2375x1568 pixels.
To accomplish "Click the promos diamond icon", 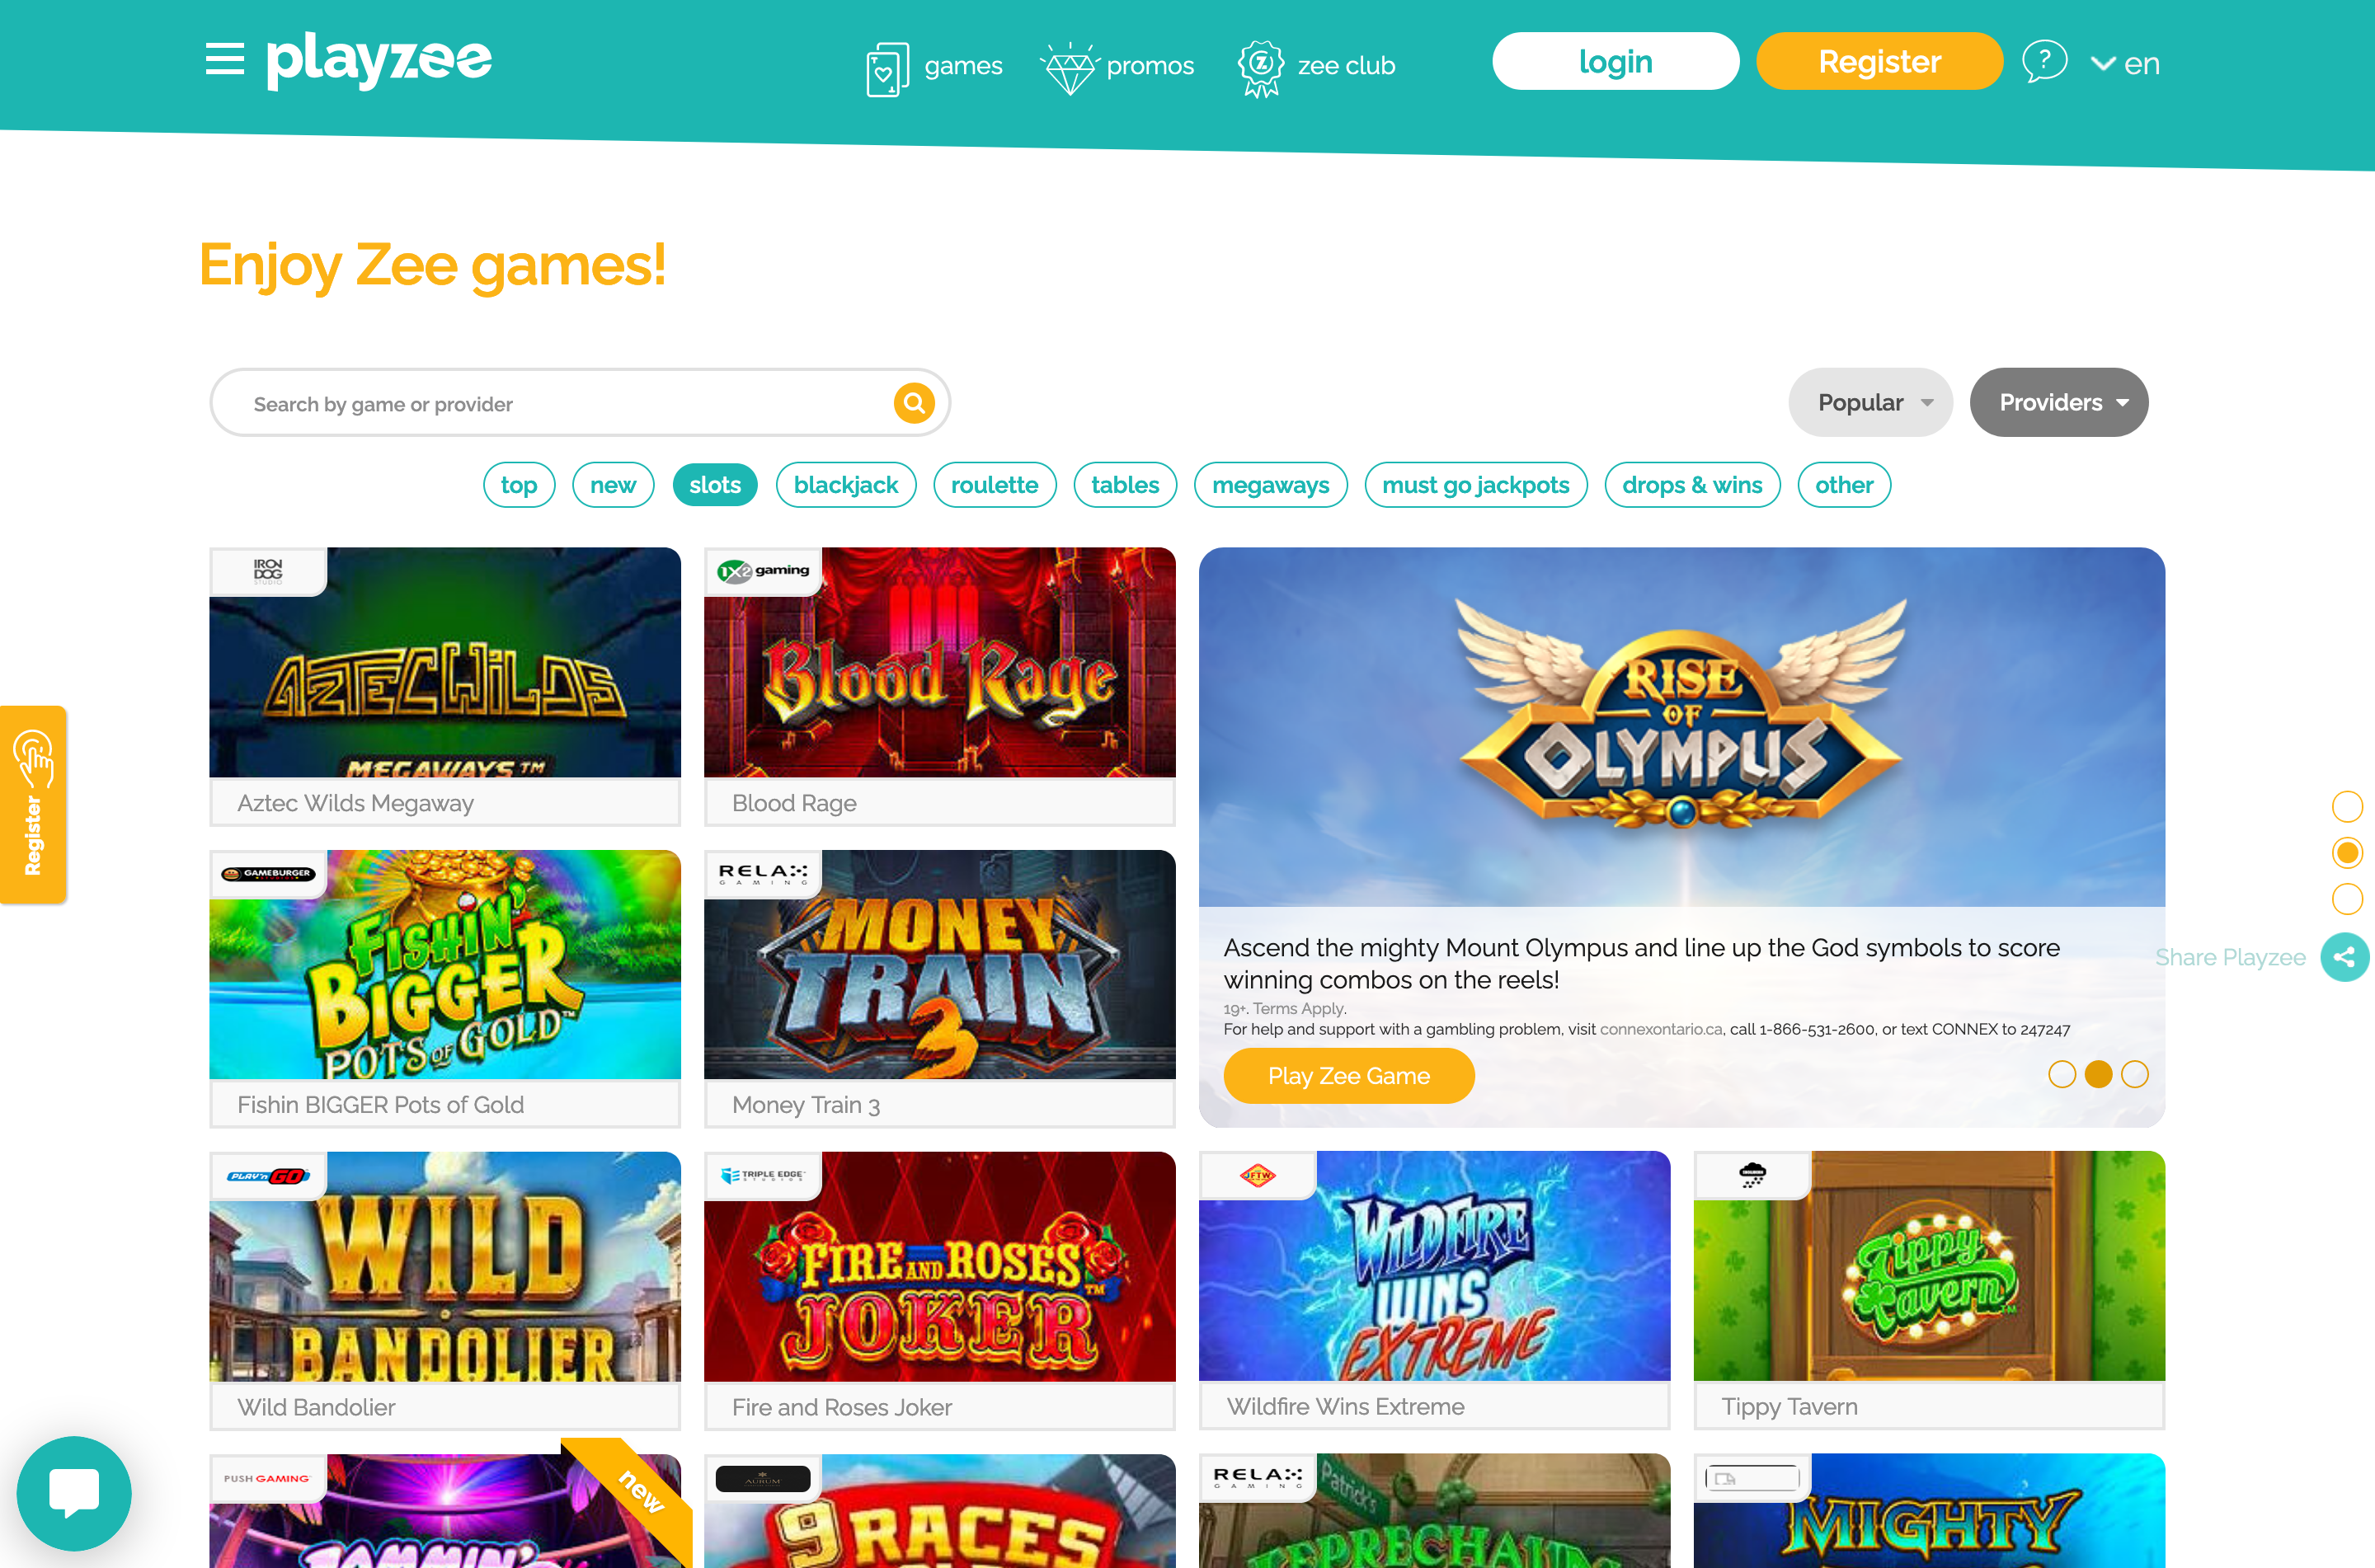I will click(1069, 68).
